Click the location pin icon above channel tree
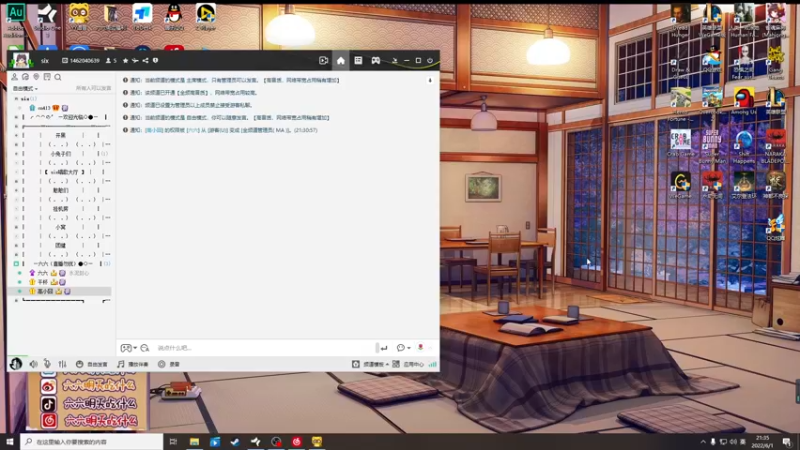The width and height of the screenshot is (800, 450). (36, 77)
